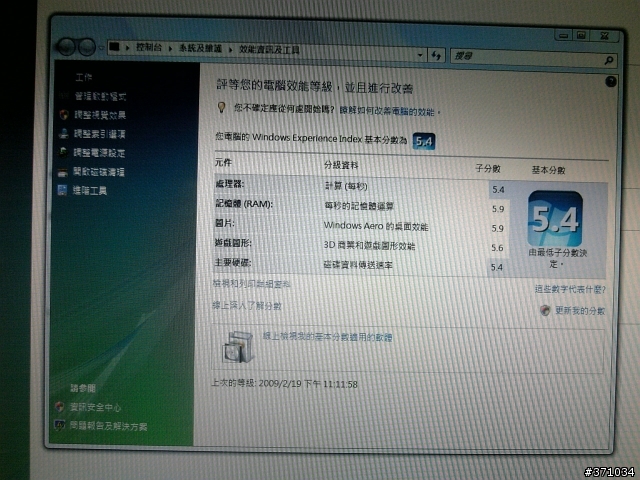The height and width of the screenshot is (480, 640).
Task: Open 線上檢視我的基本分數適用的軟體 link
Action: pyautogui.click(x=327, y=337)
